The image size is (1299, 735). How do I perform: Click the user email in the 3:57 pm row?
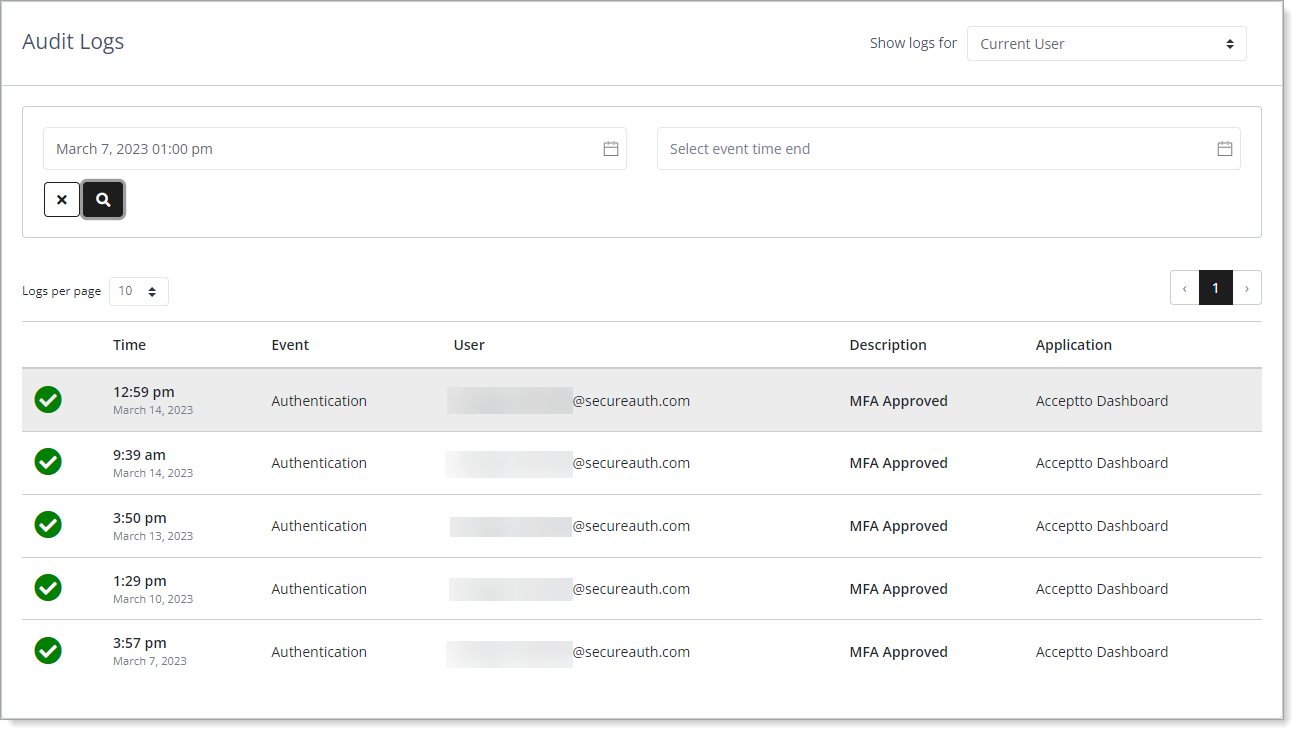(x=569, y=652)
